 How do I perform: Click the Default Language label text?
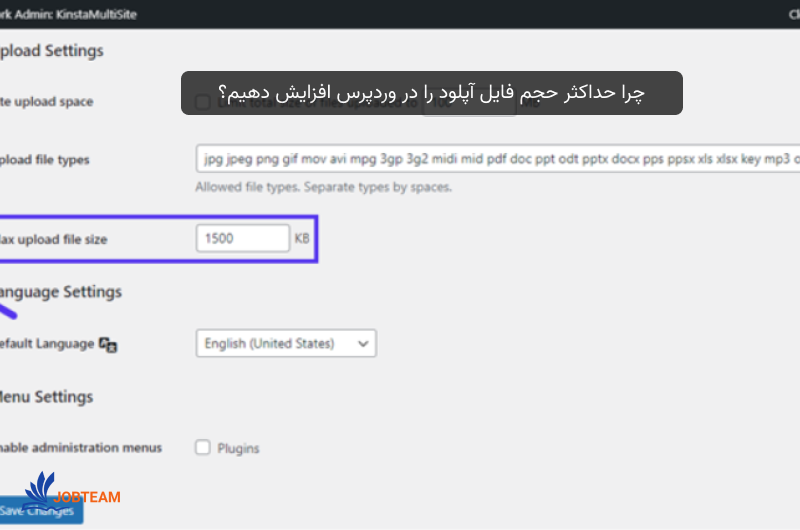[47, 344]
